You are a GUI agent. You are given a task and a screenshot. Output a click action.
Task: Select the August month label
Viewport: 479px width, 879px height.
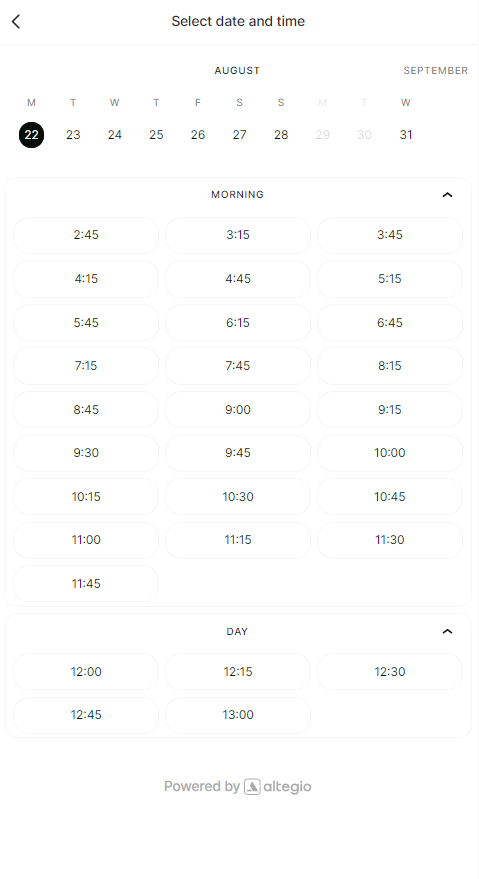pyautogui.click(x=237, y=71)
